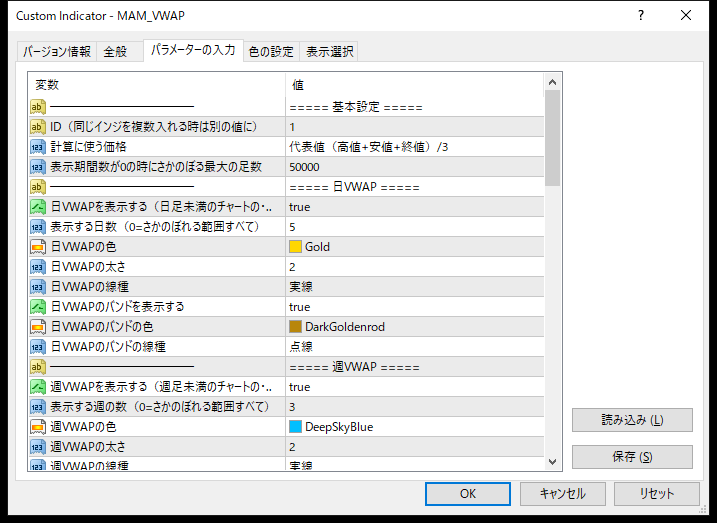Click the boolean icon beside 日VWAPのバンドを表示する

click(x=38, y=307)
